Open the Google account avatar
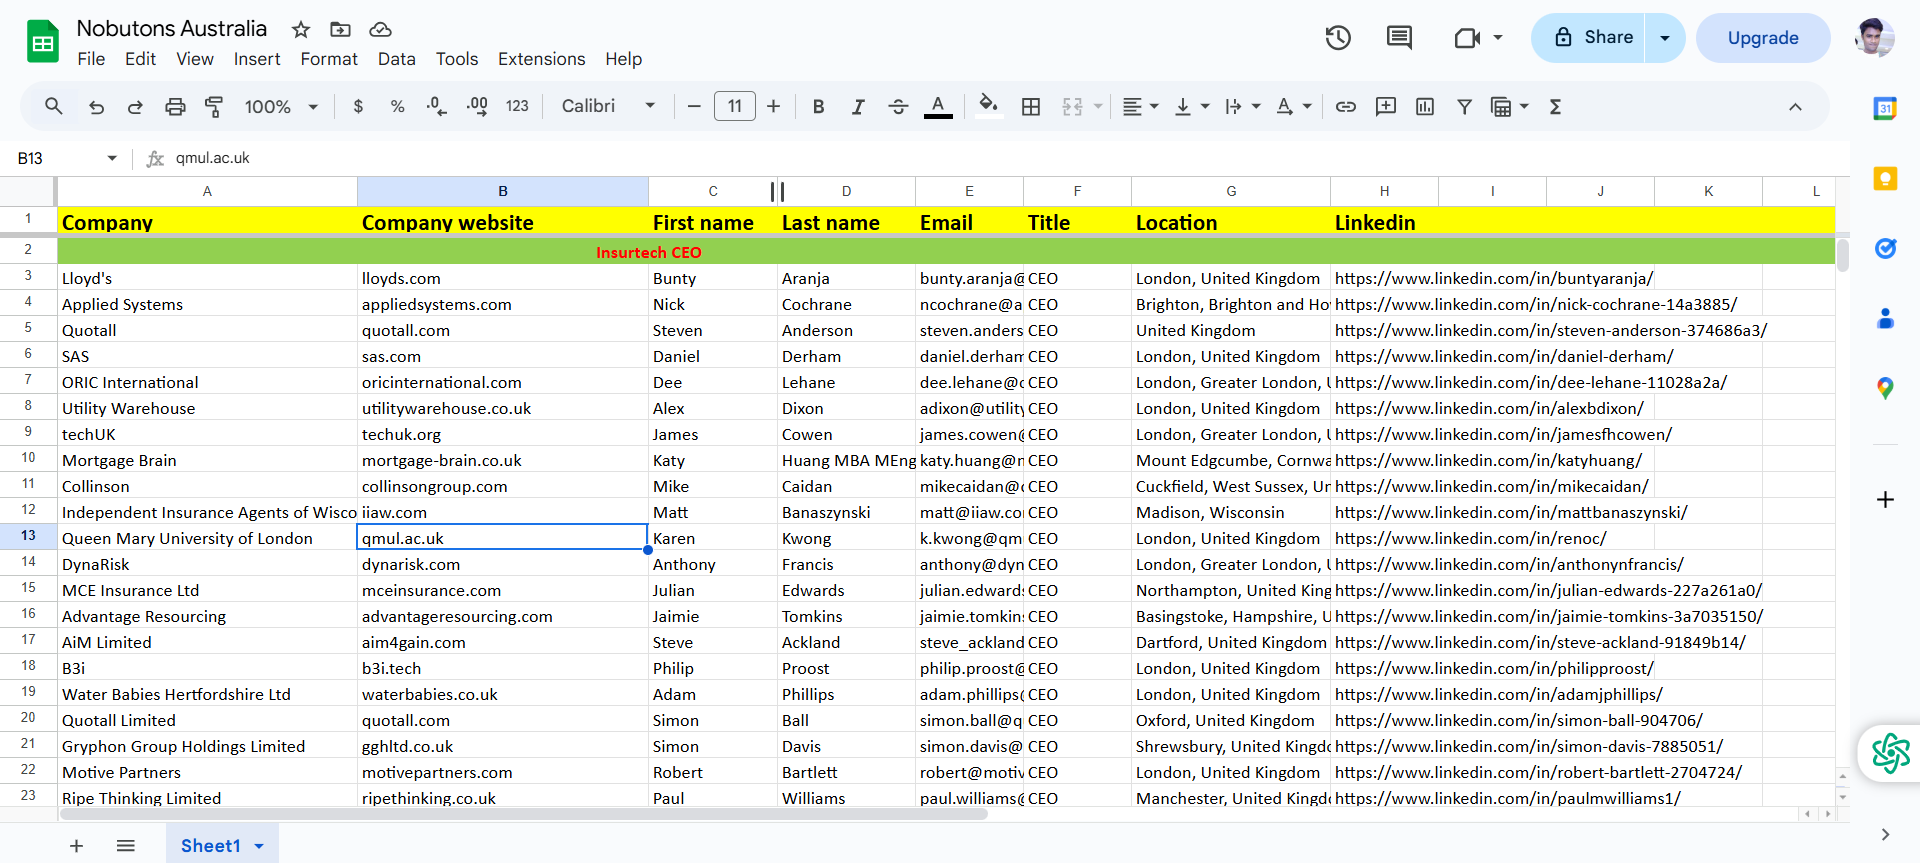Image resolution: width=1920 pixels, height=863 pixels. pyautogui.click(x=1874, y=38)
